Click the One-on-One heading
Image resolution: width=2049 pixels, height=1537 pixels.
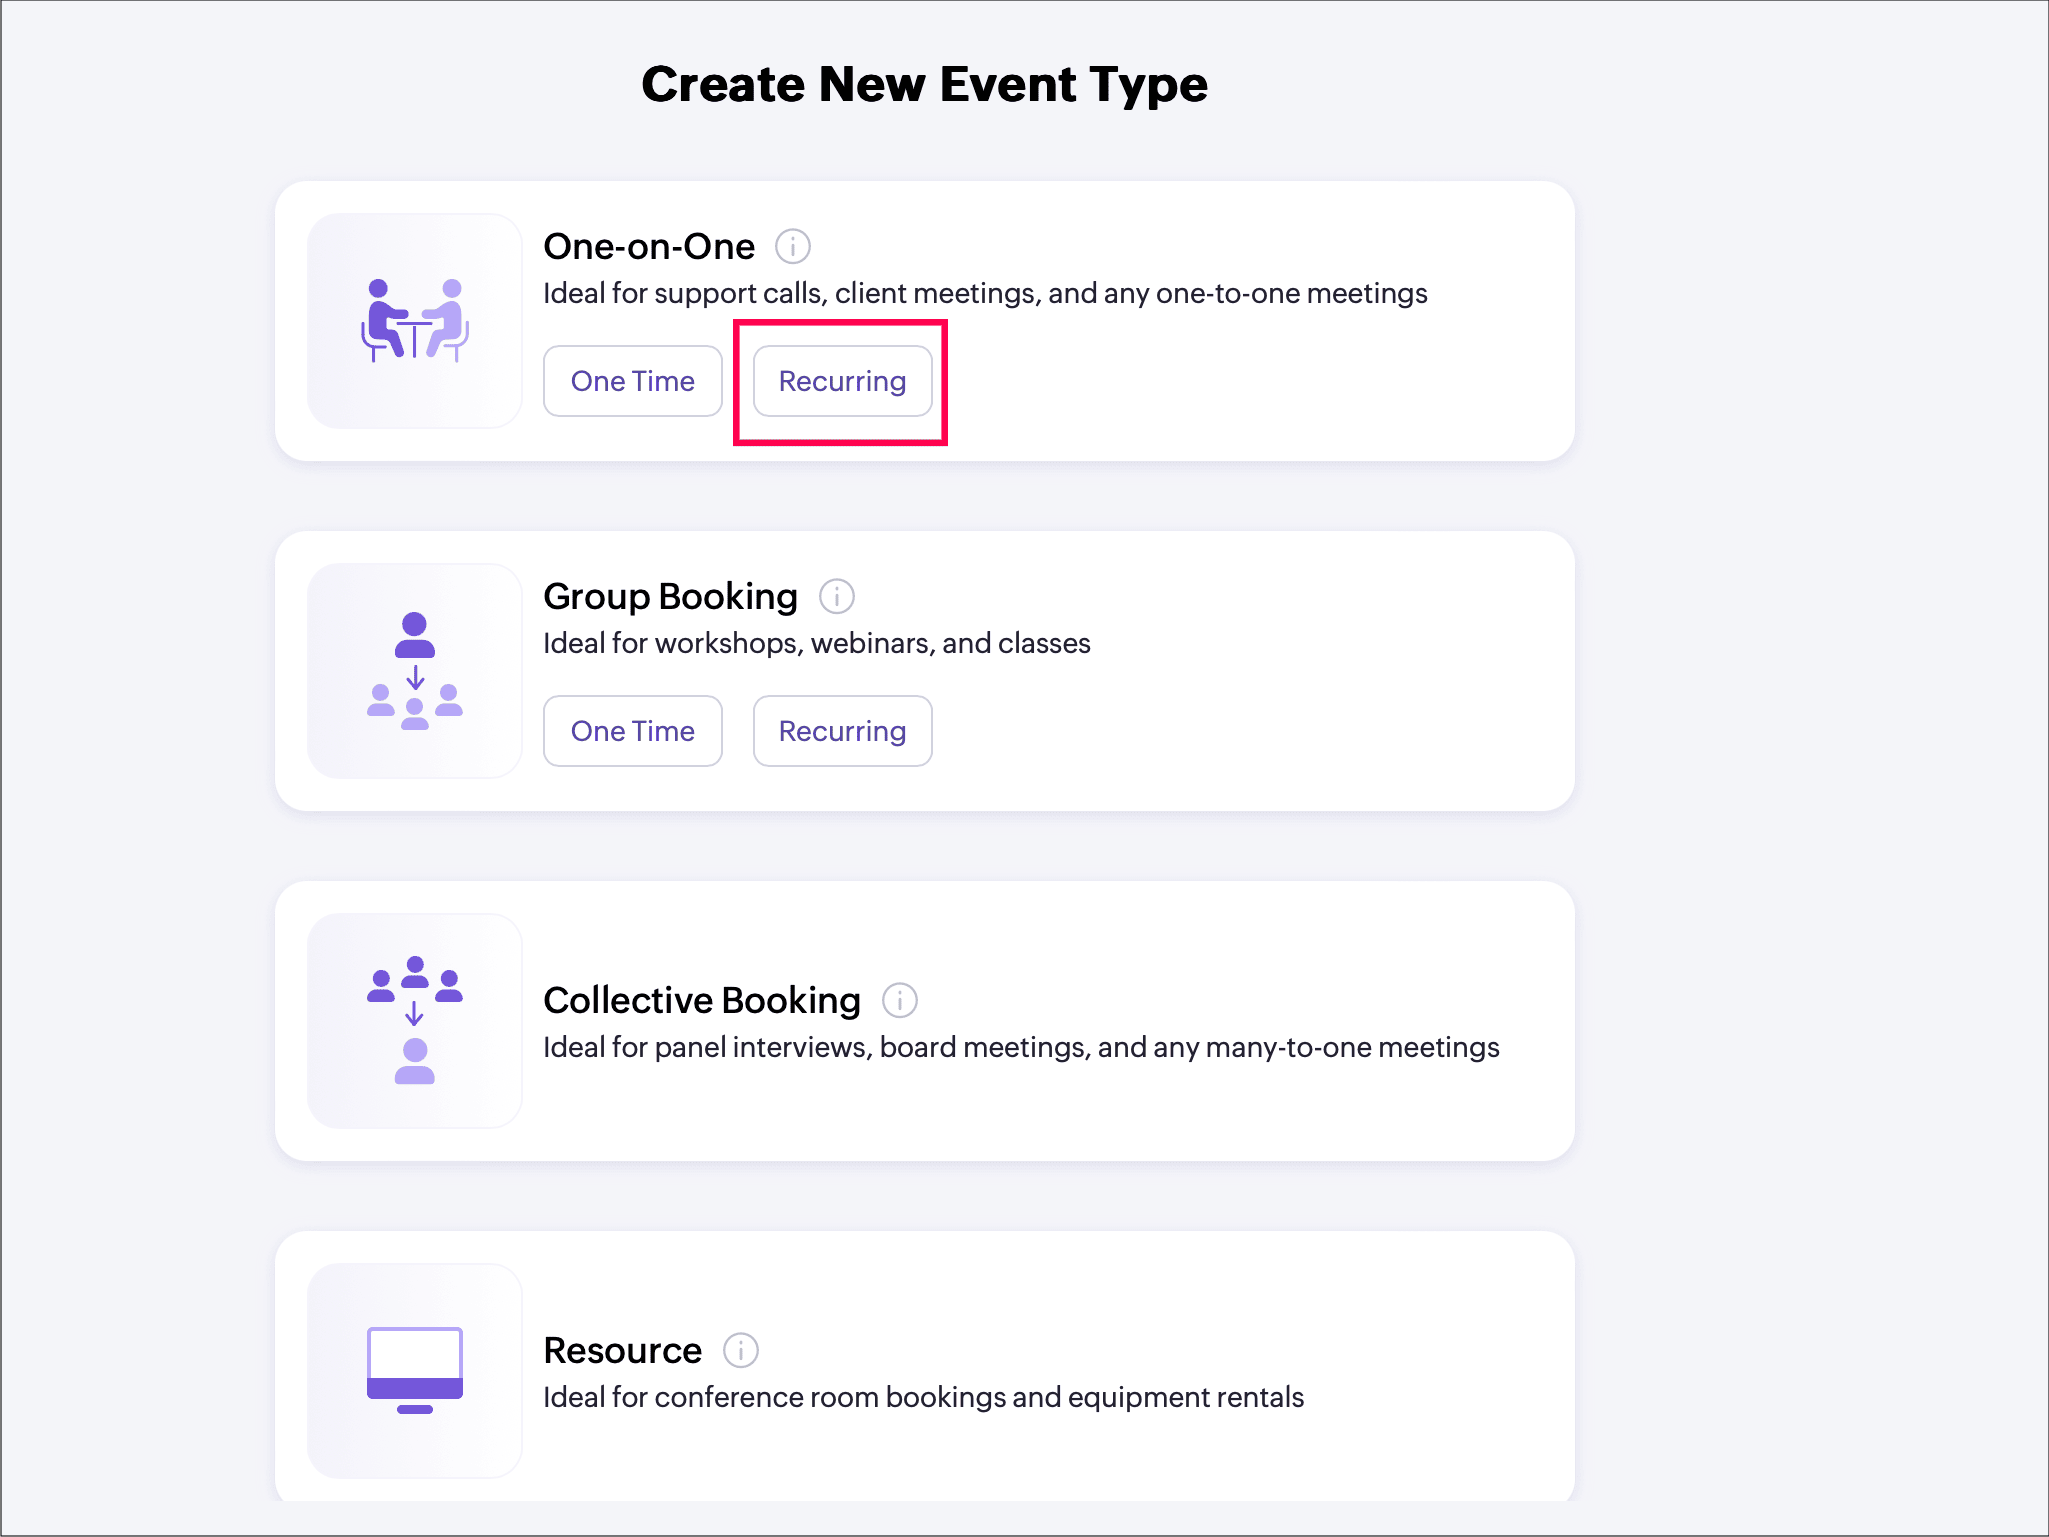[649, 247]
